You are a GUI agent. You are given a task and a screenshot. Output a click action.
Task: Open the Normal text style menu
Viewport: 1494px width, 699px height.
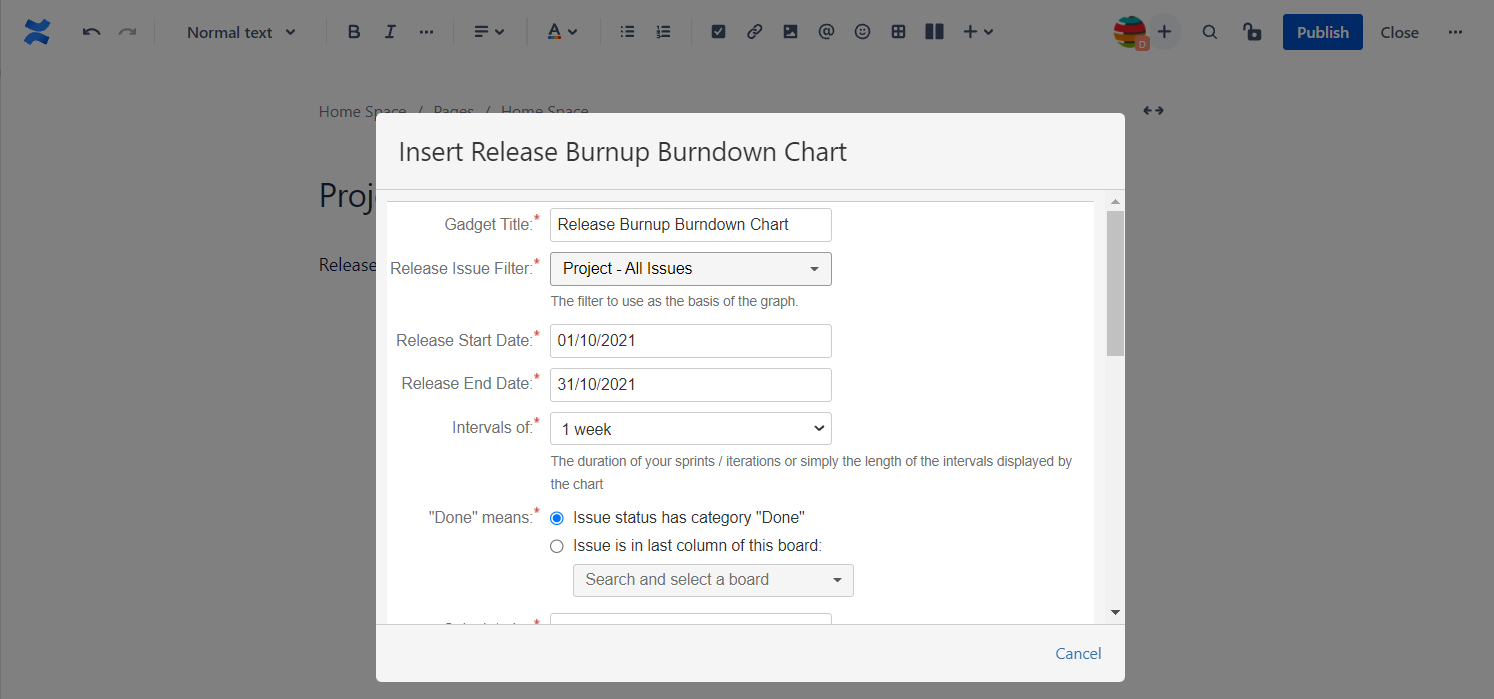click(x=241, y=32)
